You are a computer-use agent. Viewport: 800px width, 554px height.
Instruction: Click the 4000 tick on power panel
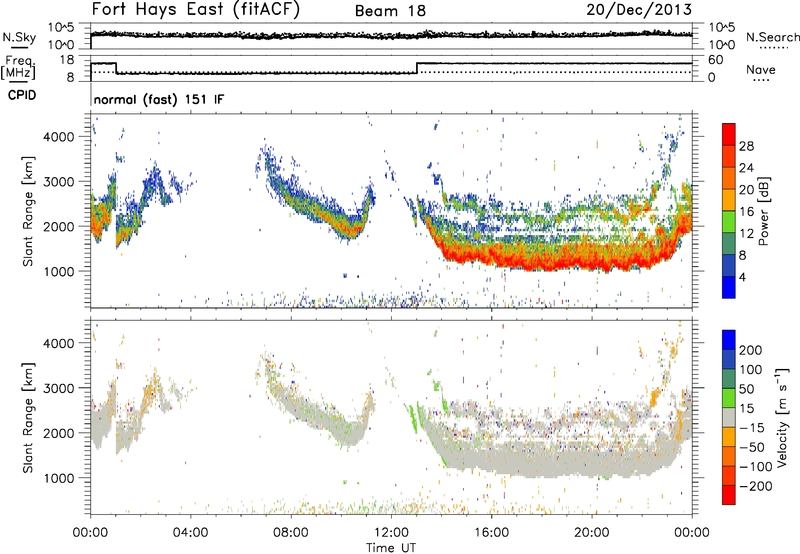[58, 137]
